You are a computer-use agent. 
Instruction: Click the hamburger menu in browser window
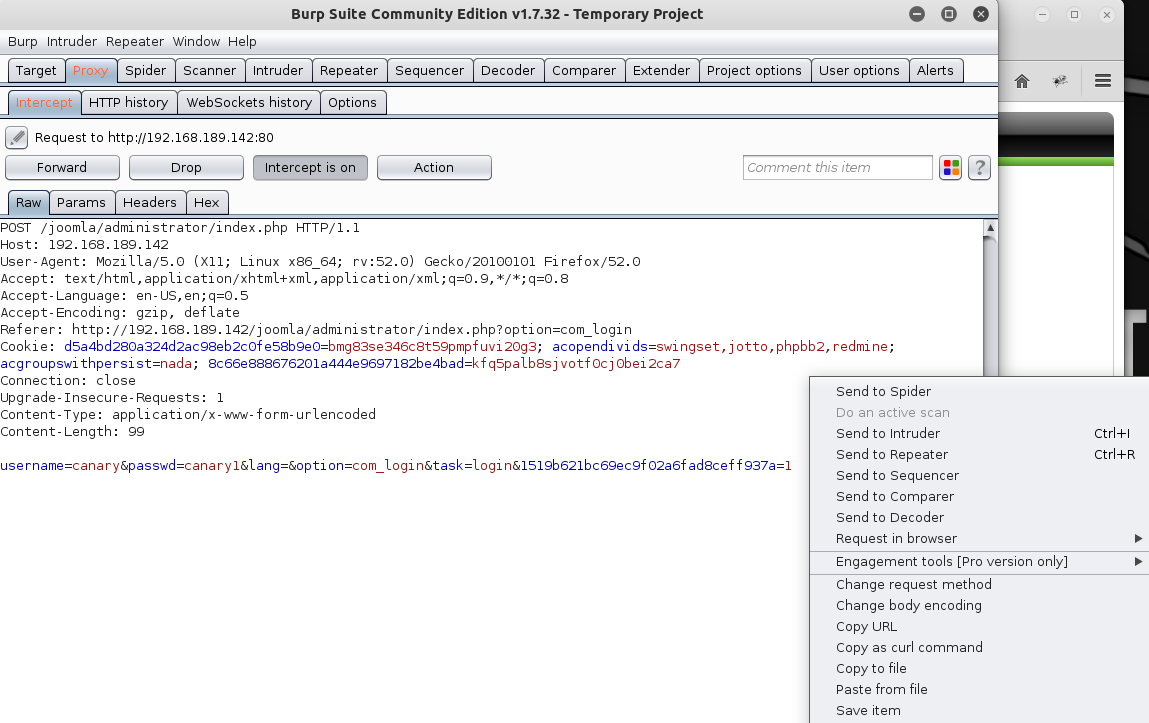1103,81
